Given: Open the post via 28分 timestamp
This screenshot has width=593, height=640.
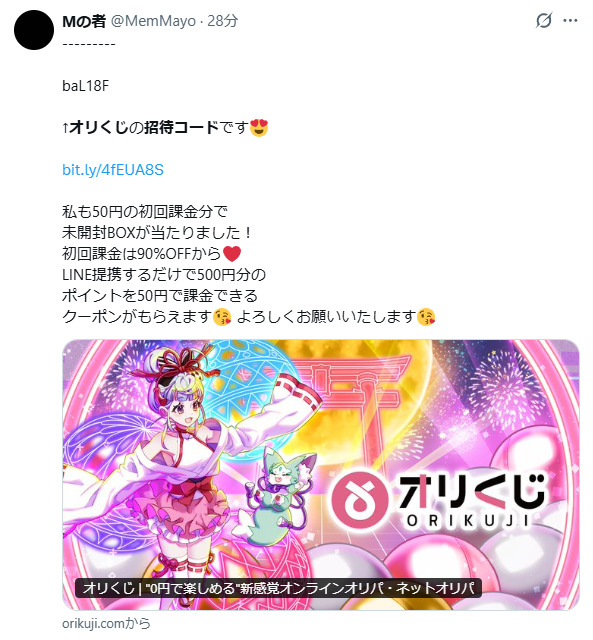Looking at the screenshot, I should pos(222,21).
